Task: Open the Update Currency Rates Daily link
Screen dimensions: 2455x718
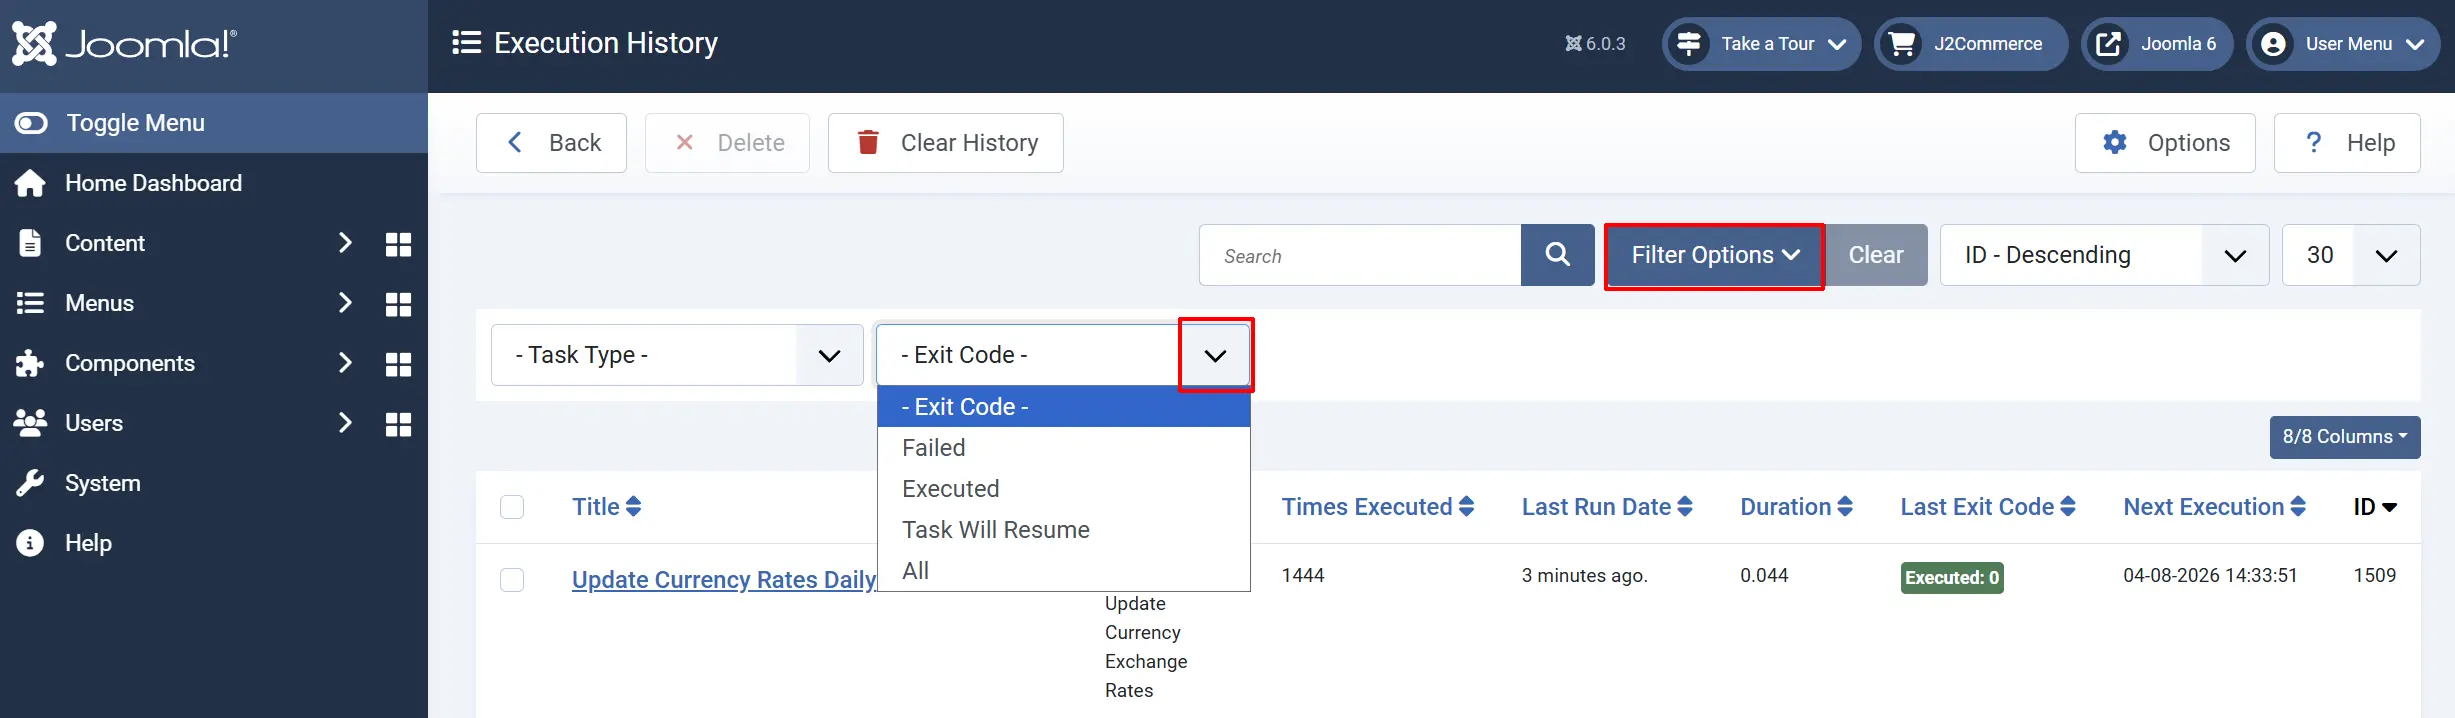Action: (x=724, y=580)
